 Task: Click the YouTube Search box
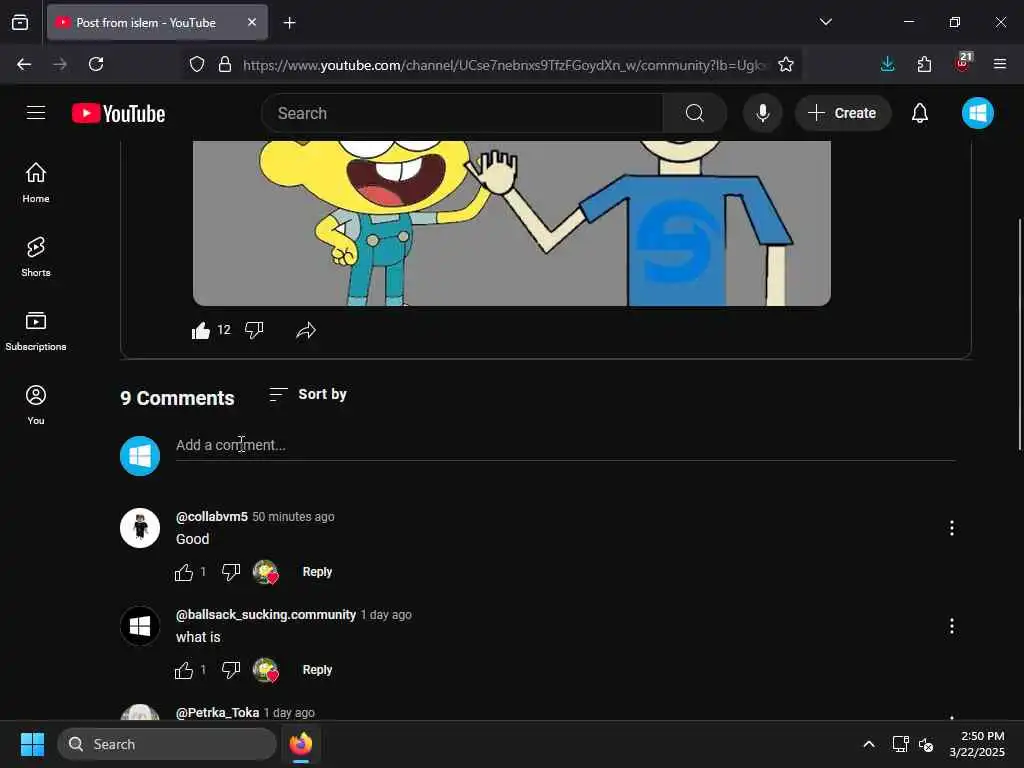coord(462,113)
